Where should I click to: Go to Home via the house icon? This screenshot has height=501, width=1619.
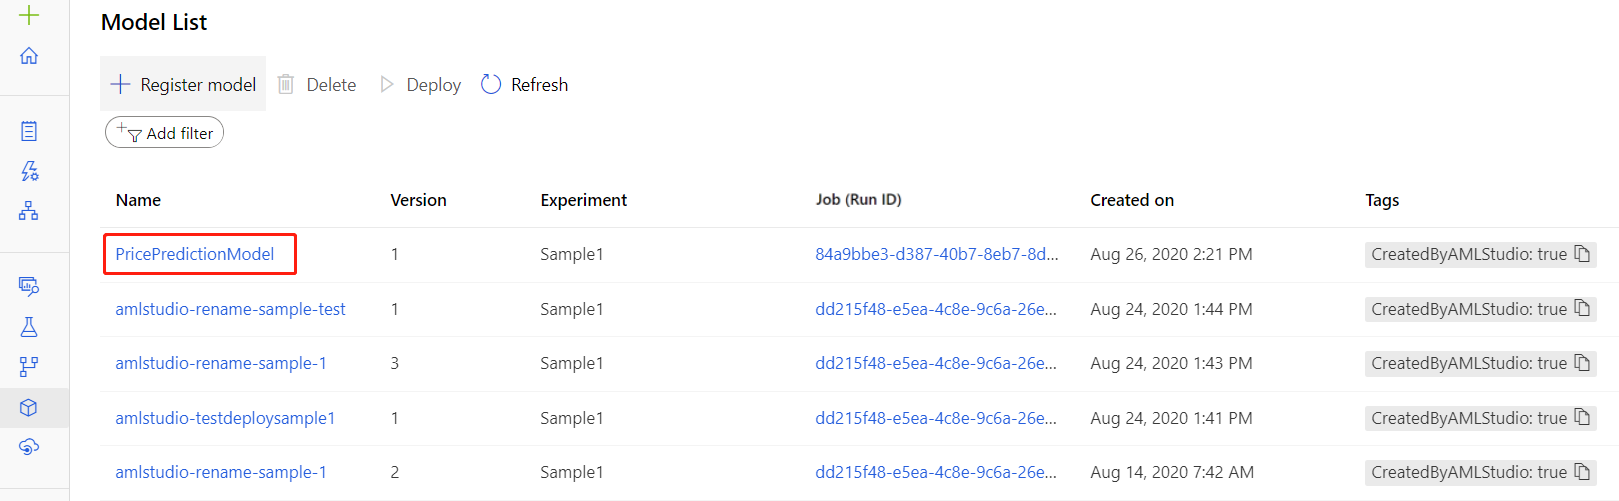pos(29,56)
